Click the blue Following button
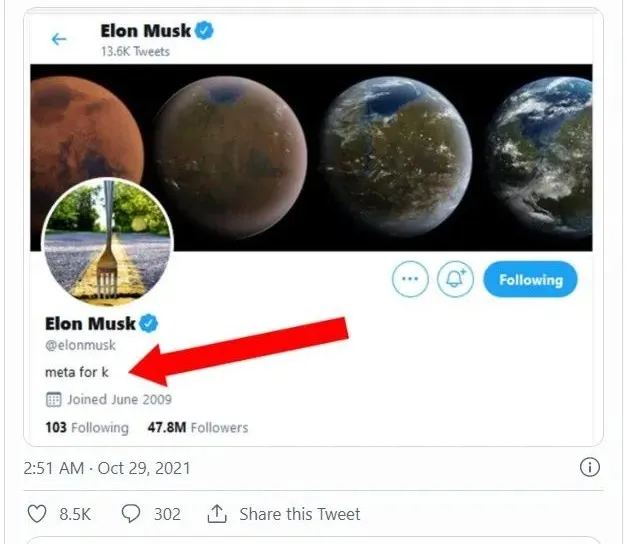This screenshot has width=631, height=544. (x=530, y=280)
